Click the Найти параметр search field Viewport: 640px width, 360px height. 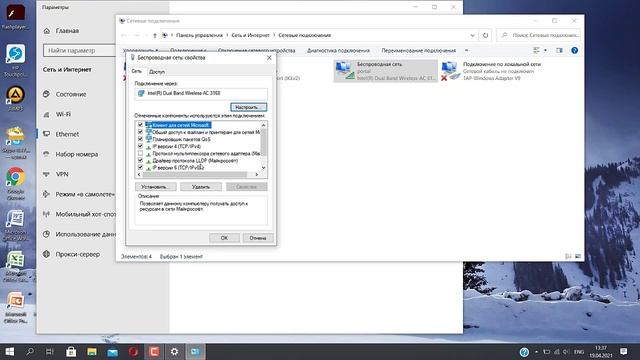[x=79, y=51]
